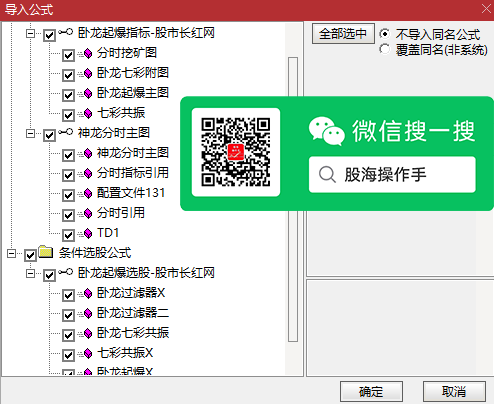
Task: Select the 卧龙起爆选股-股市长红网 label
Action: point(146,273)
